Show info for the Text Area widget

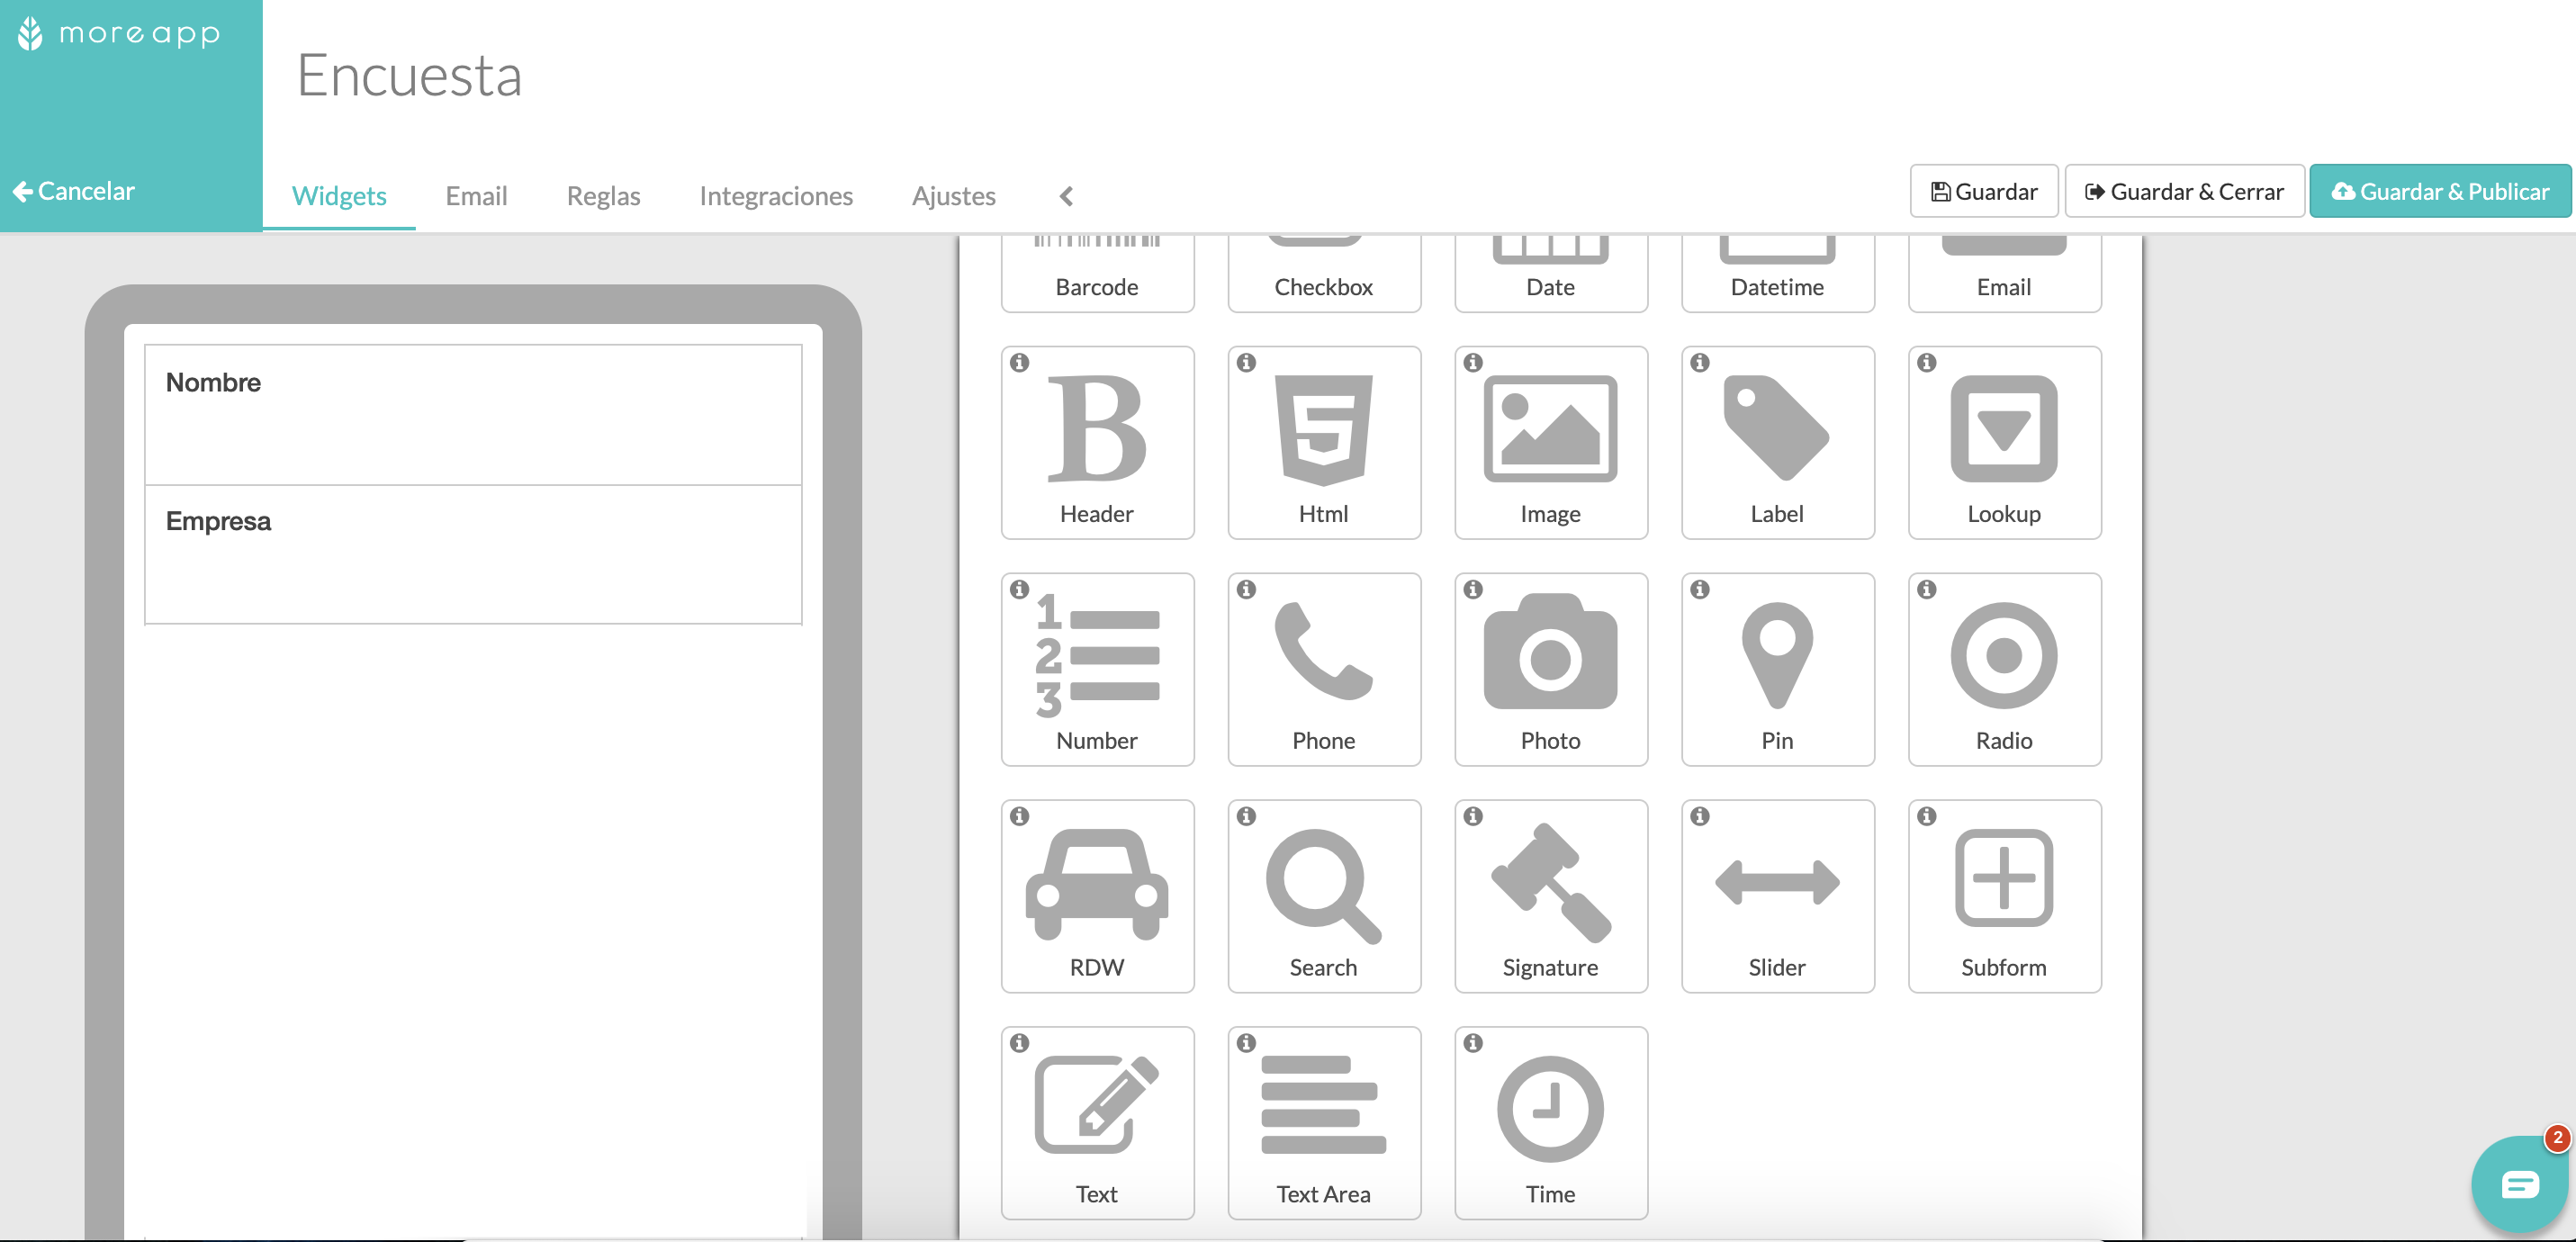[1246, 1044]
